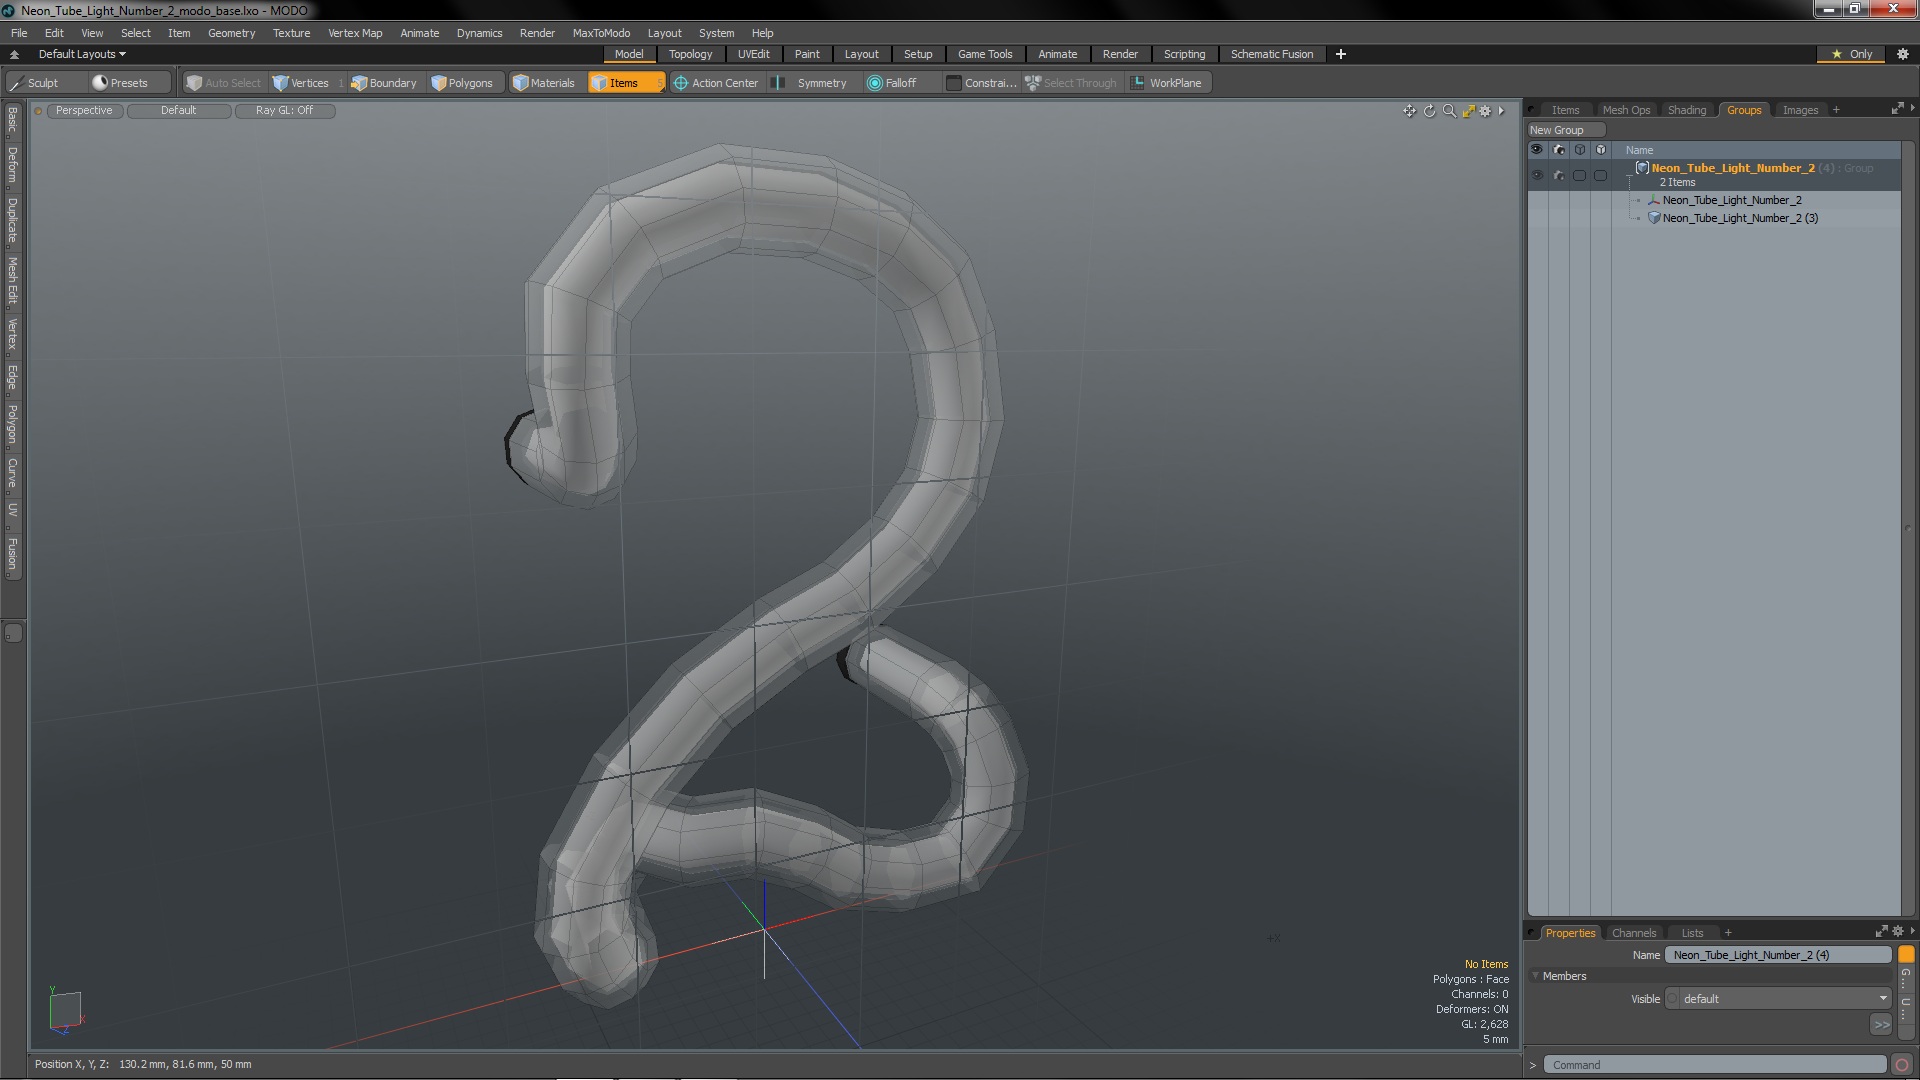Switch to the UVEdit layout tab
Viewport: 1920px width, 1080px height.
click(753, 54)
